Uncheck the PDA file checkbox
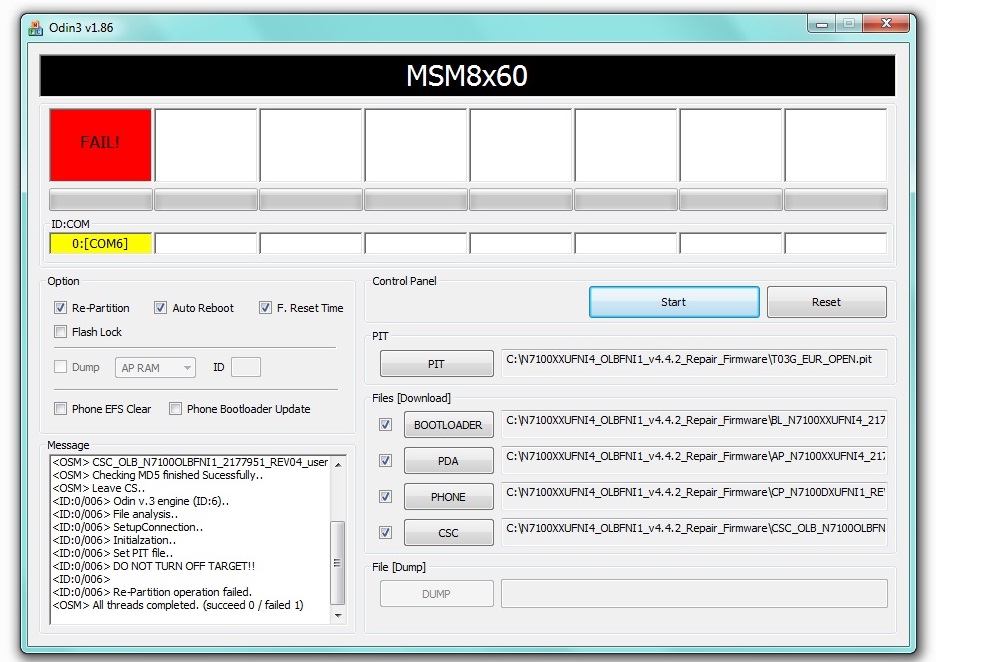The width and height of the screenshot is (1008, 662). tap(386, 461)
